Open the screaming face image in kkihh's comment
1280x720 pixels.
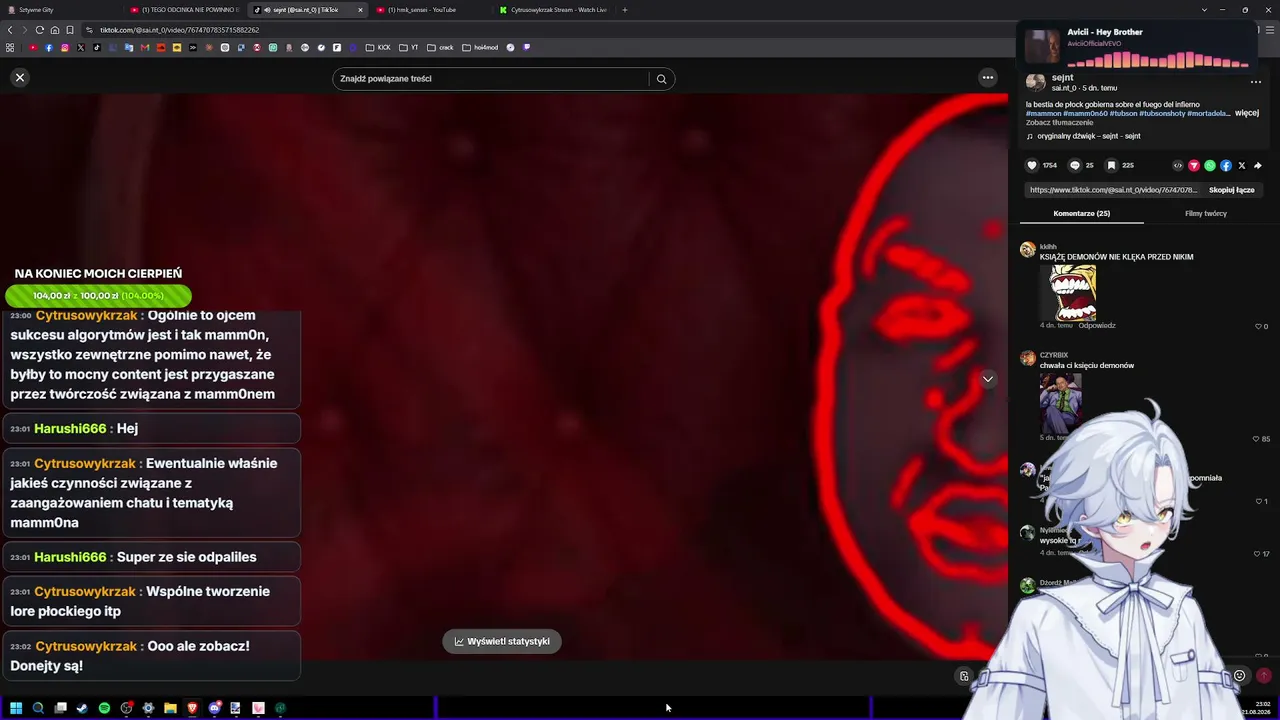[1068, 291]
